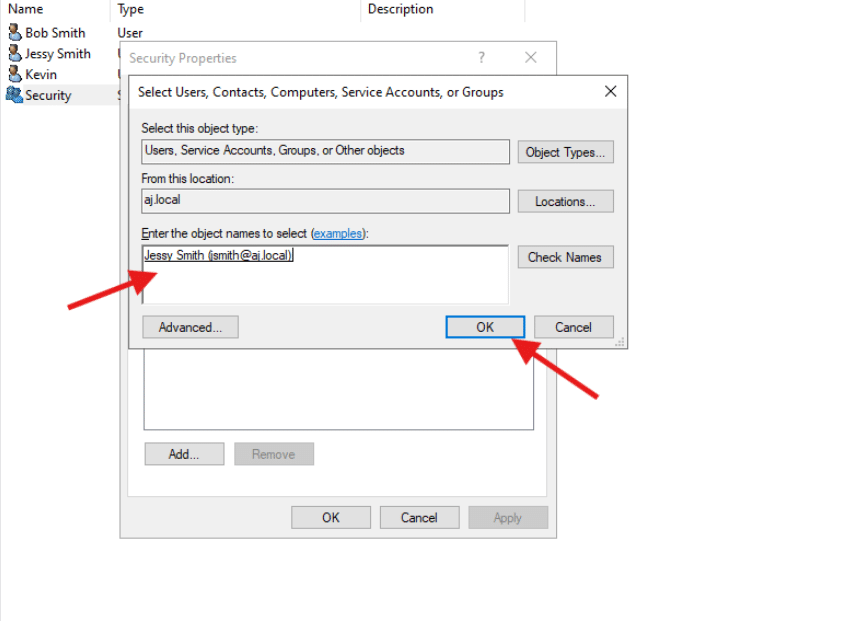The image size is (867, 621).
Task: Click the help question mark button
Action: coord(481,58)
